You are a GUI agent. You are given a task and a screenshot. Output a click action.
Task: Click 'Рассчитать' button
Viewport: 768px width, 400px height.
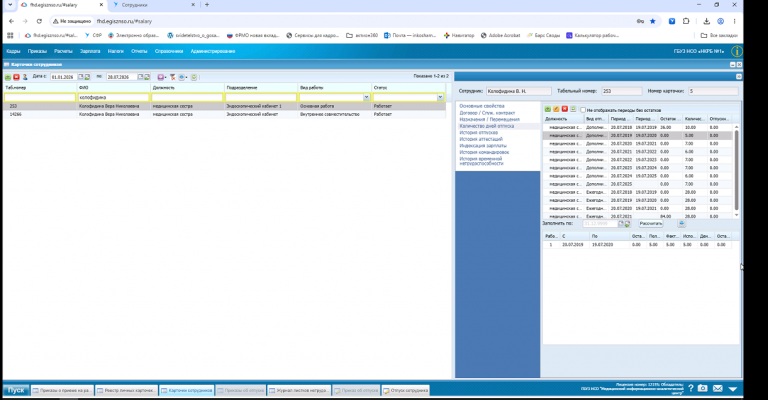click(x=651, y=224)
